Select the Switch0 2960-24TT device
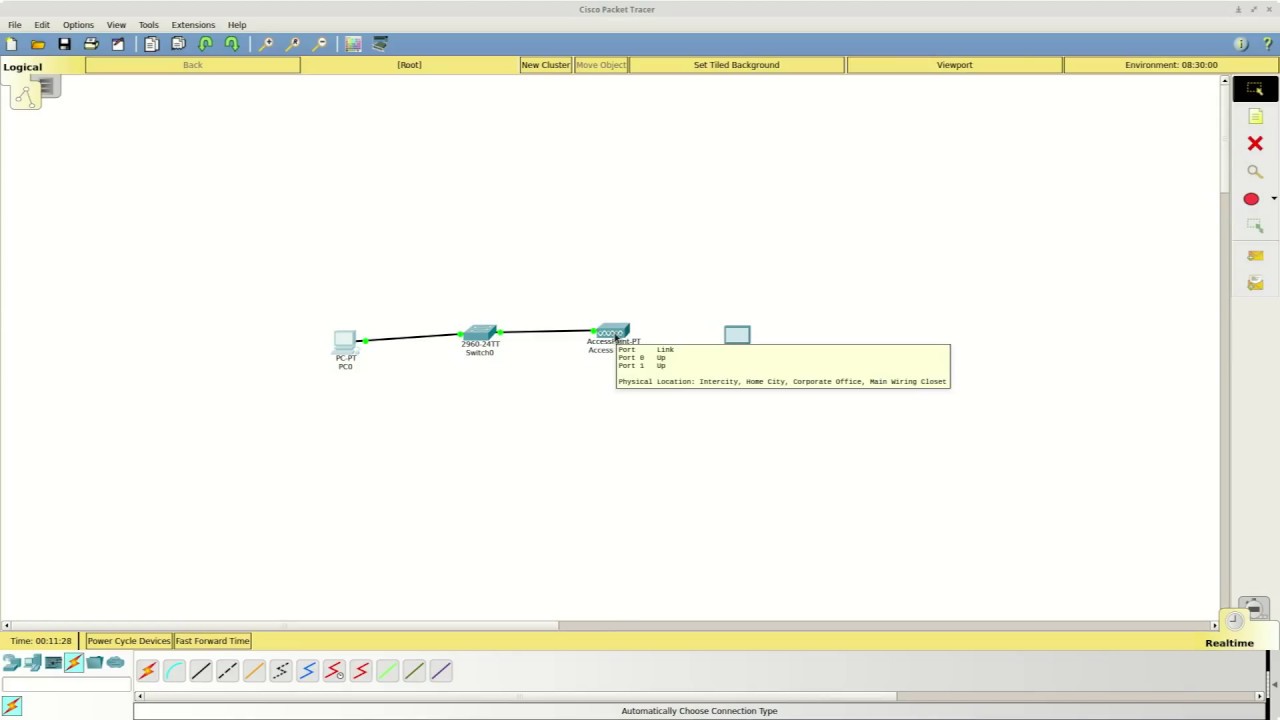The width and height of the screenshot is (1280, 720). [x=480, y=332]
